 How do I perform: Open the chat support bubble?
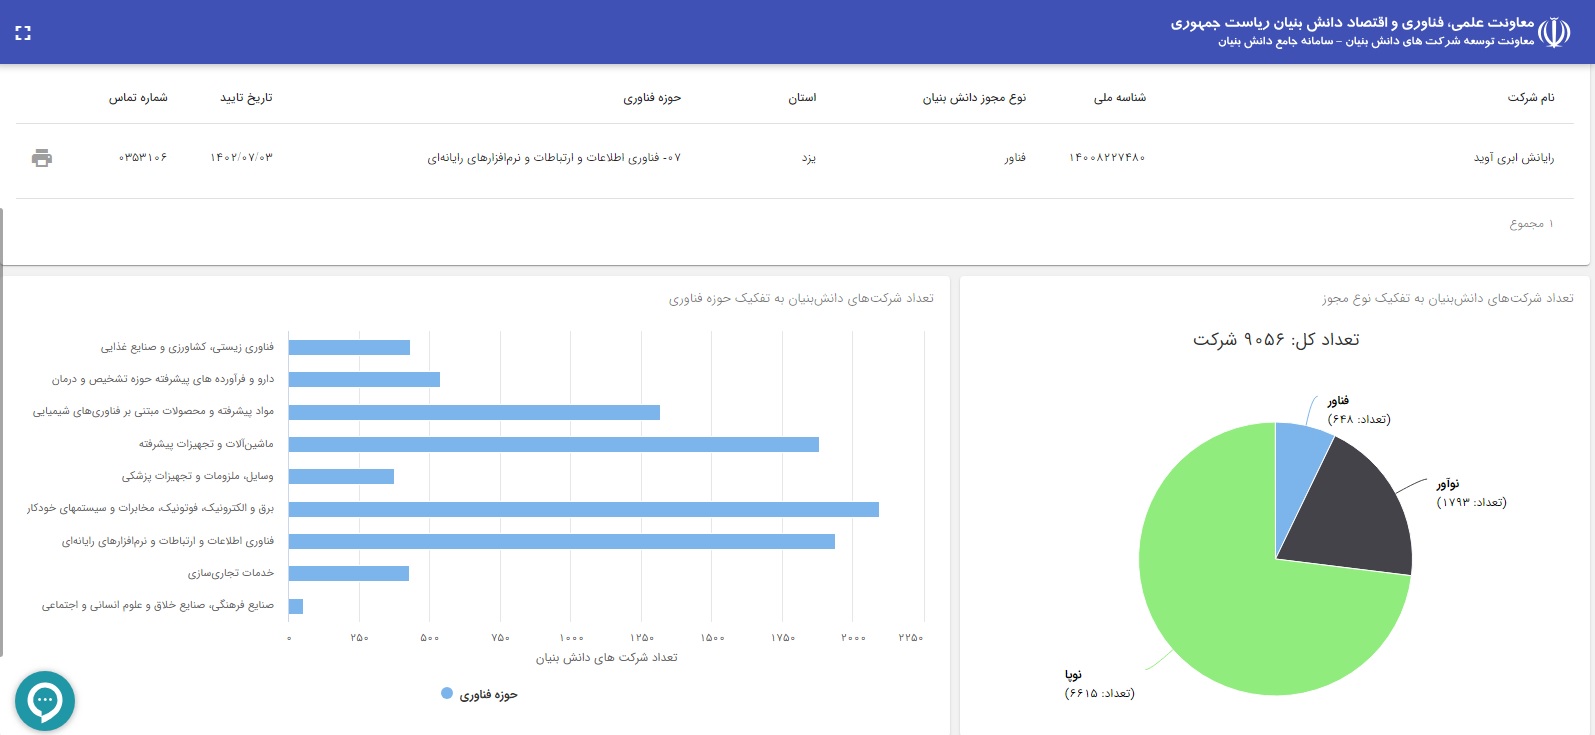[x=45, y=701]
